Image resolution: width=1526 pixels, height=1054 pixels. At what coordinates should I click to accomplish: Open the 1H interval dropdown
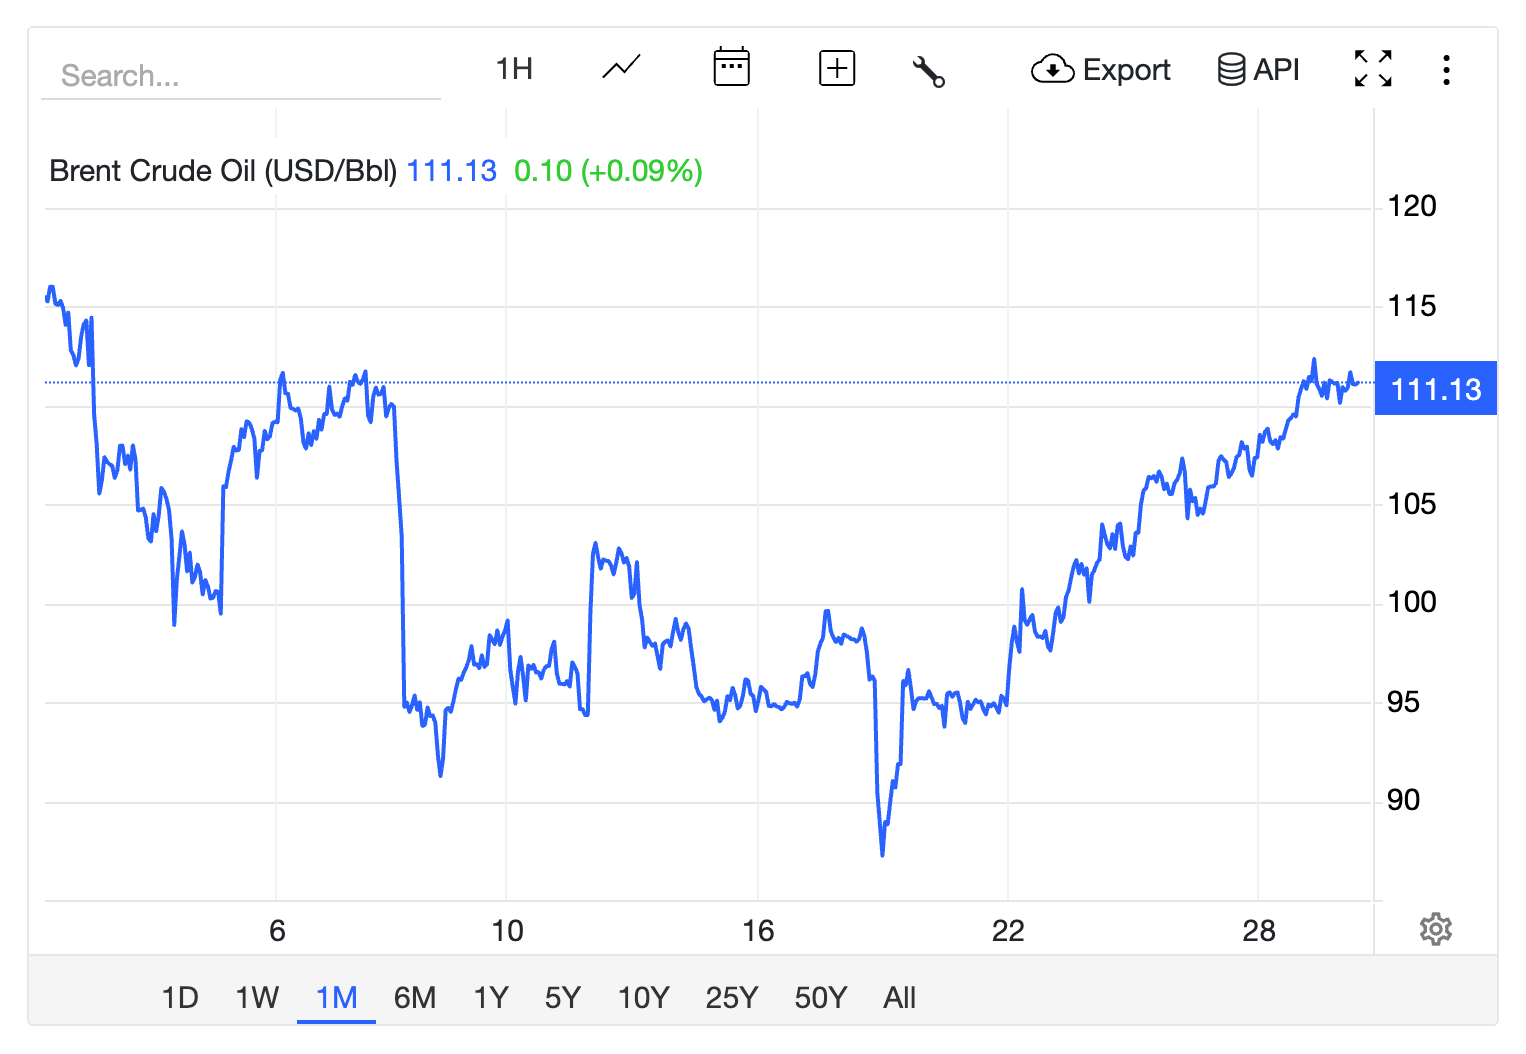pos(514,69)
